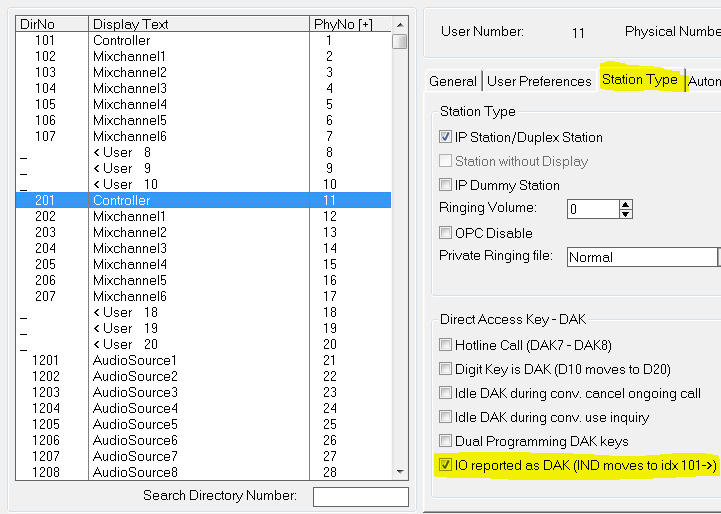Select the Station Type tab
Screen dimensions: 721x514
(639, 80)
